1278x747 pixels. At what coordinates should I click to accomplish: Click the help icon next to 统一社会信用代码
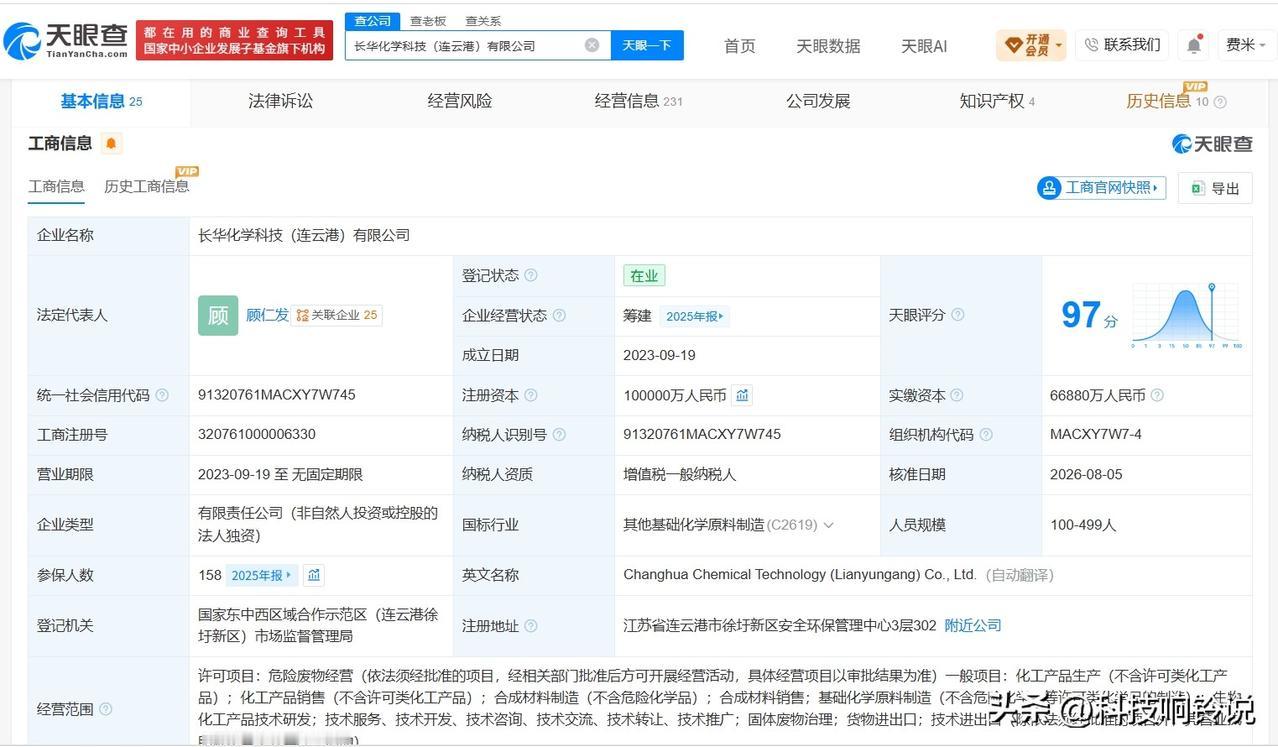[x=162, y=395]
